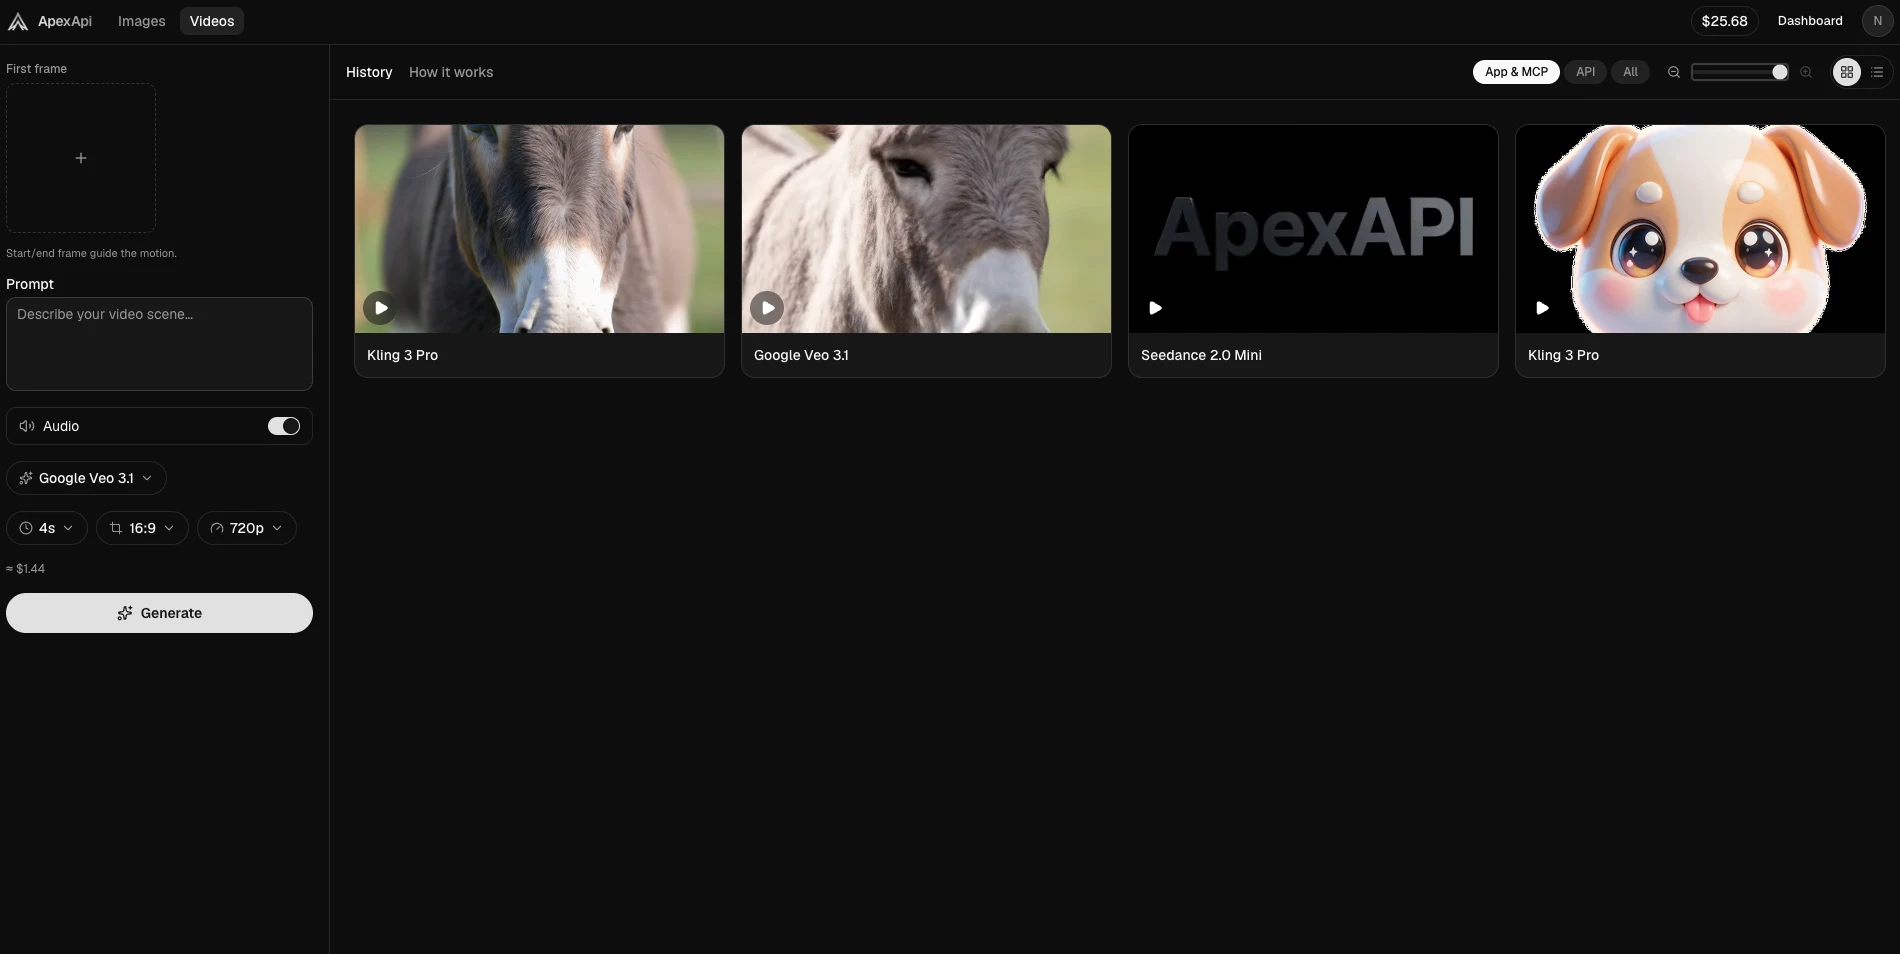Click the zoom in magnifier icon

tap(1806, 72)
